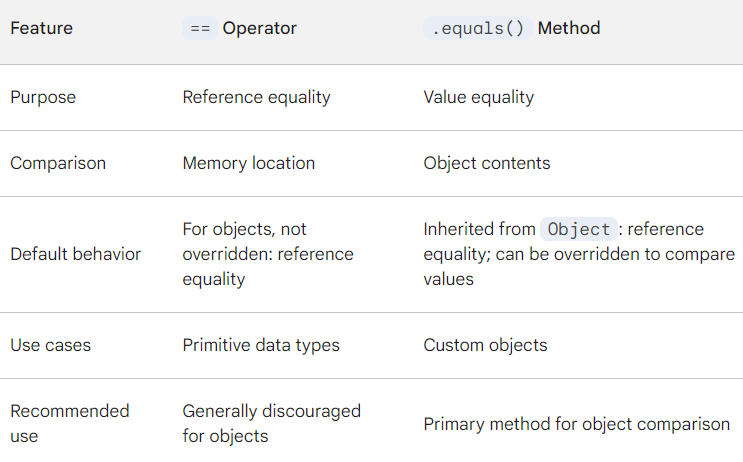Click the 'For objects, not overridden' cell
This screenshot has width=743, height=462.
(x=268, y=254)
